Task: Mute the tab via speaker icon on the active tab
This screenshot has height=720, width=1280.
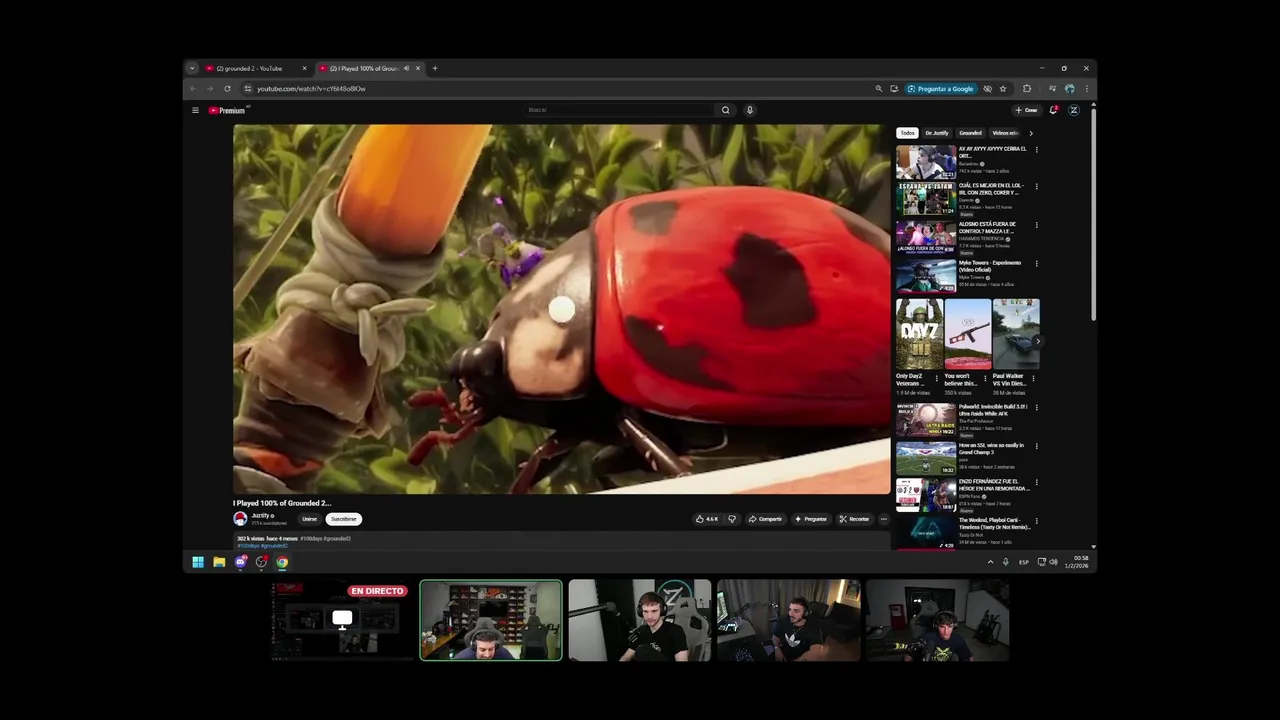Action: (x=406, y=68)
